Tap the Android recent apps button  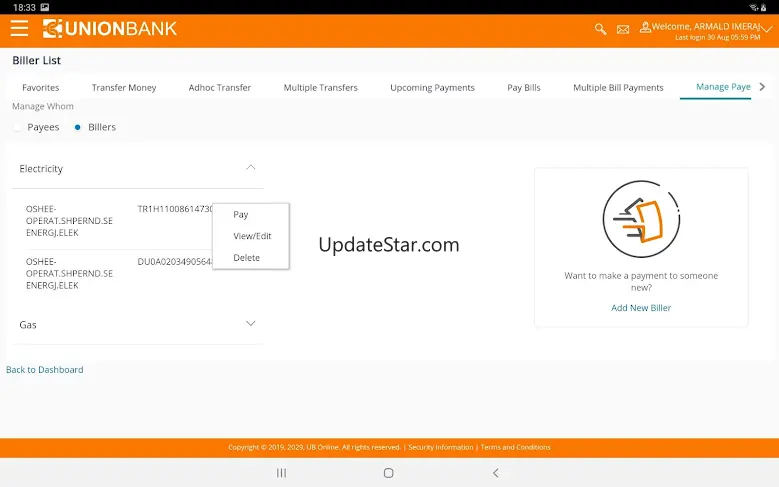click(282, 473)
